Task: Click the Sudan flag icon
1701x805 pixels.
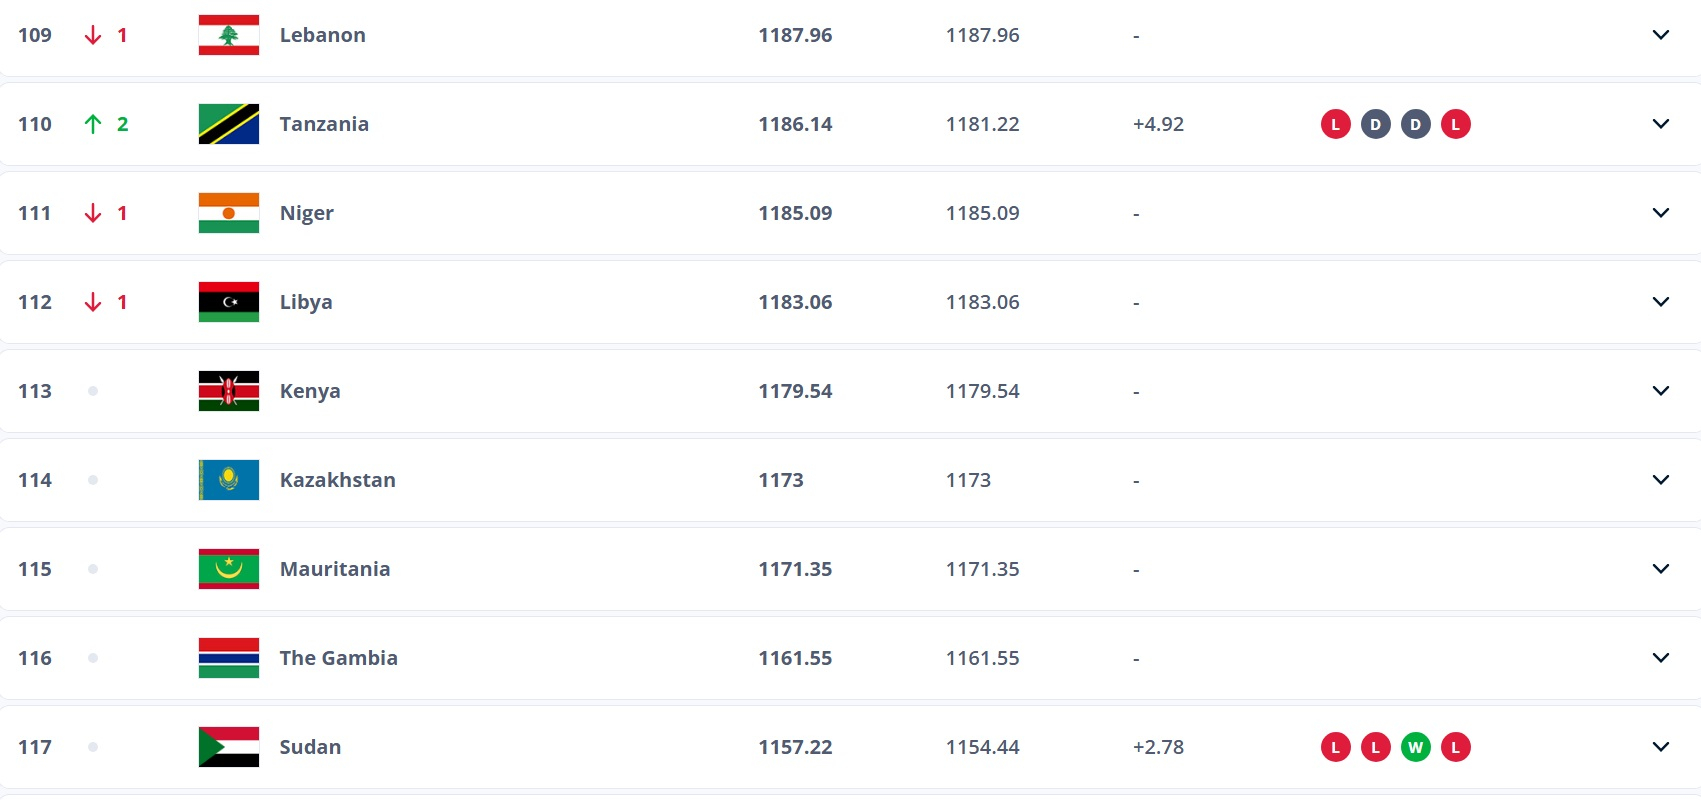Action: click(x=229, y=747)
